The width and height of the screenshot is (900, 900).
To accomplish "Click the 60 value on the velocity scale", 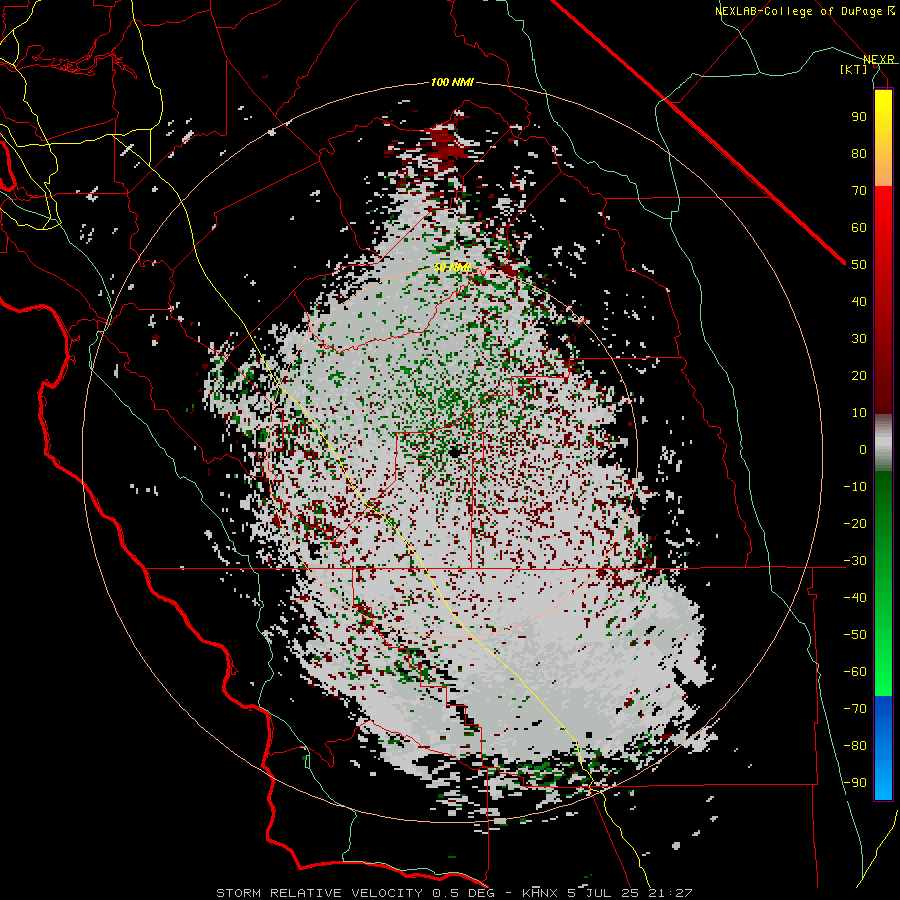I will click(x=859, y=228).
